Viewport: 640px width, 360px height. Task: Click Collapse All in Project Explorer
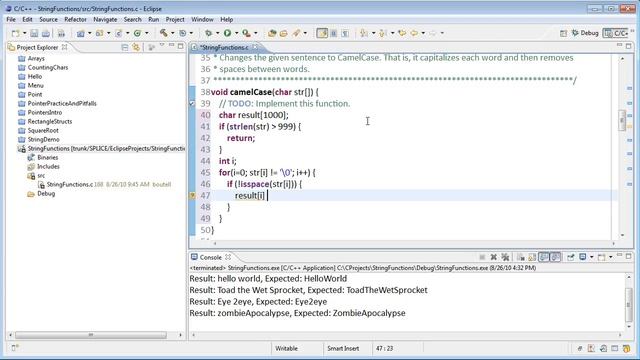click(125, 47)
